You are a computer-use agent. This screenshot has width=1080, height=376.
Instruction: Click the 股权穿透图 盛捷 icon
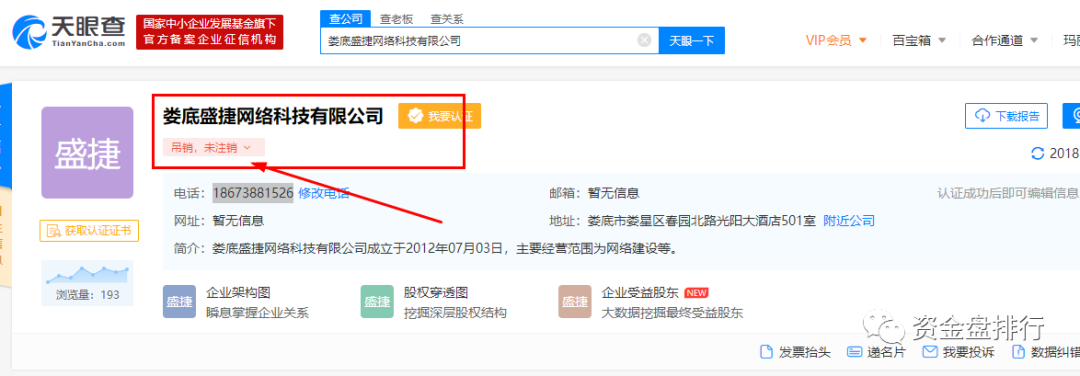[x=377, y=302]
